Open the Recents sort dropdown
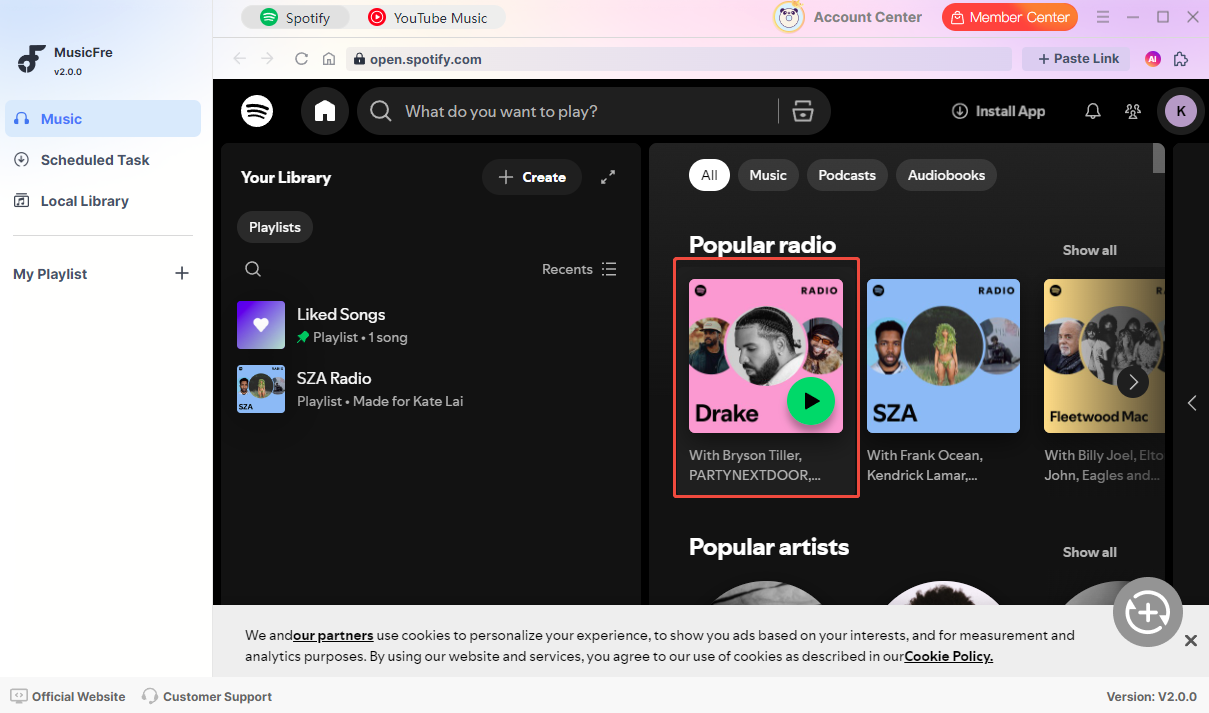This screenshot has height=713, width=1209. (x=579, y=269)
